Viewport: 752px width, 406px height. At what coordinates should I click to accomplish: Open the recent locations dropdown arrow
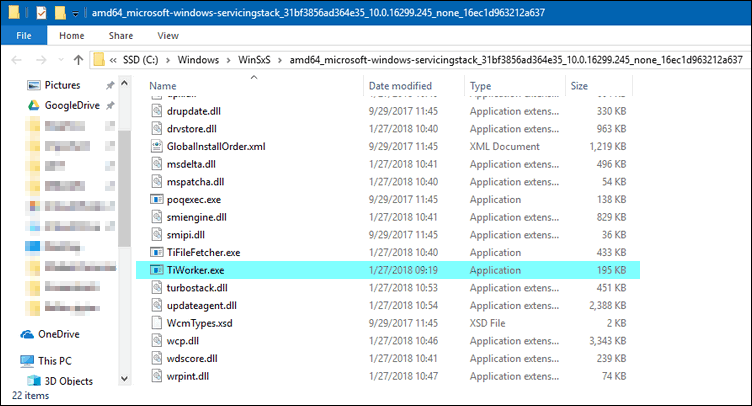pyautogui.click(x=61, y=60)
